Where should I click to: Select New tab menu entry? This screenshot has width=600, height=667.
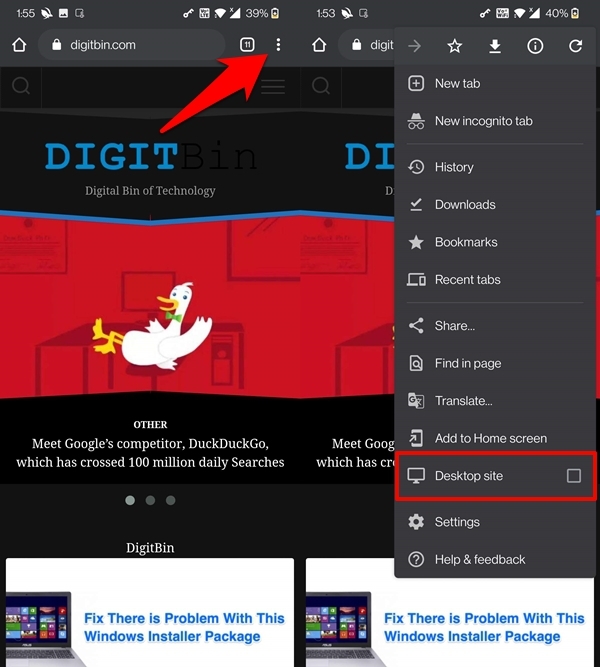494,83
